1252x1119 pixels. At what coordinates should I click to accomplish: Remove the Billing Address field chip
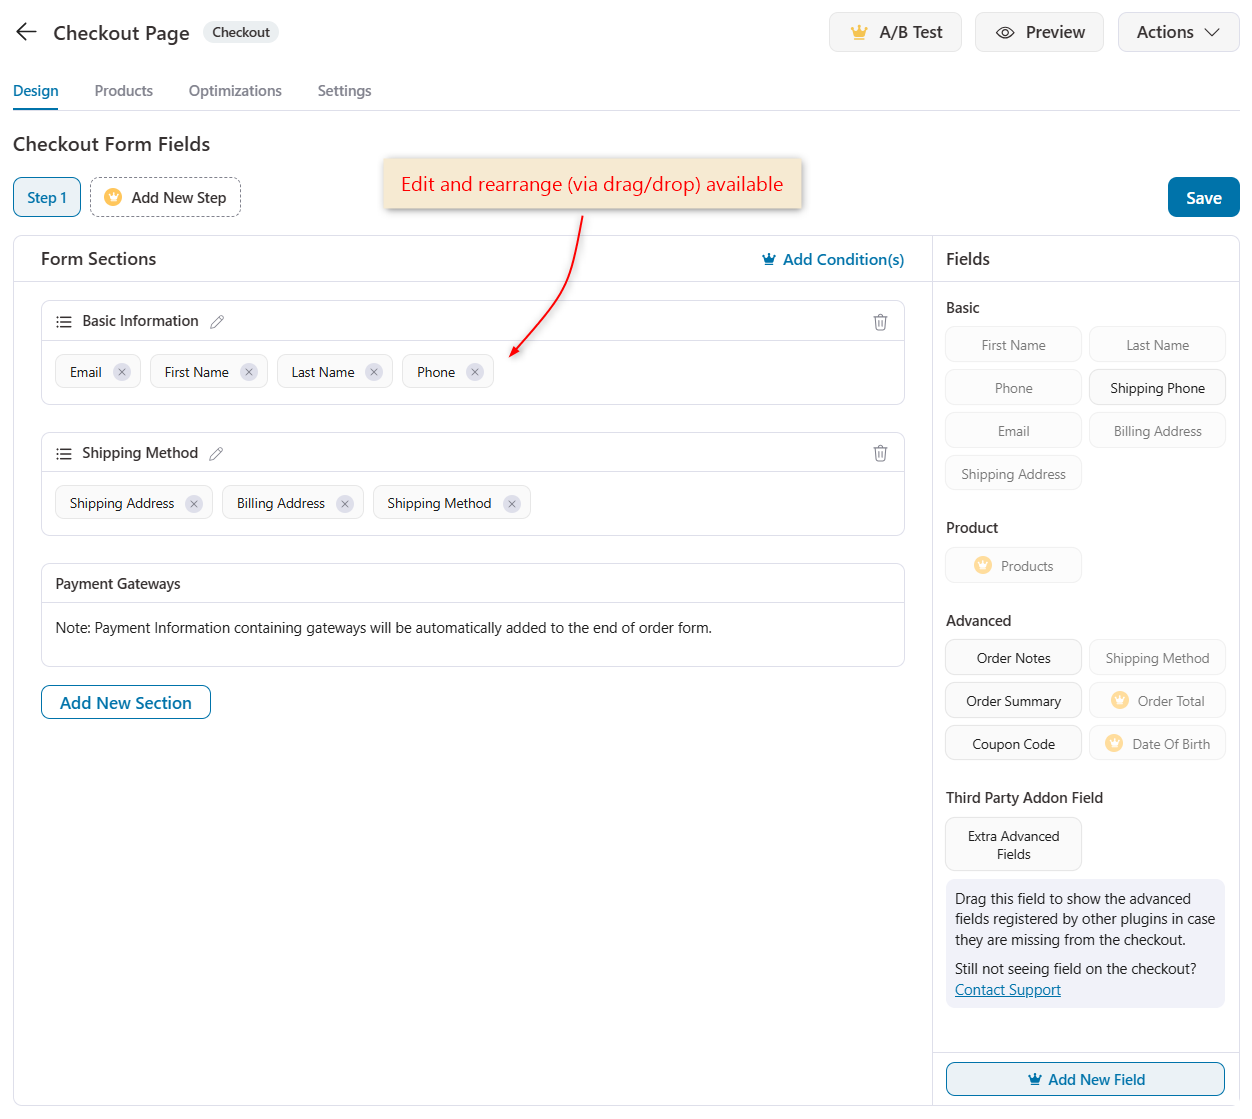(x=345, y=504)
